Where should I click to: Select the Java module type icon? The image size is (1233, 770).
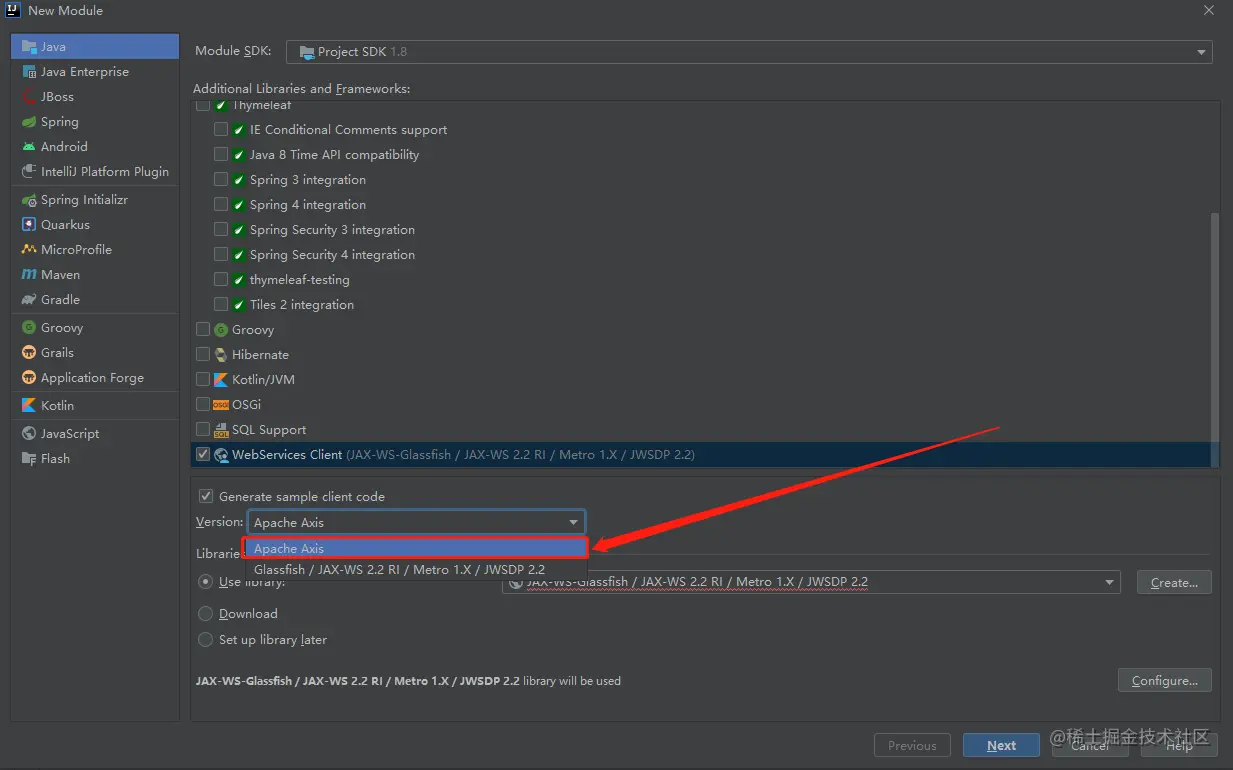pyautogui.click(x=29, y=47)
